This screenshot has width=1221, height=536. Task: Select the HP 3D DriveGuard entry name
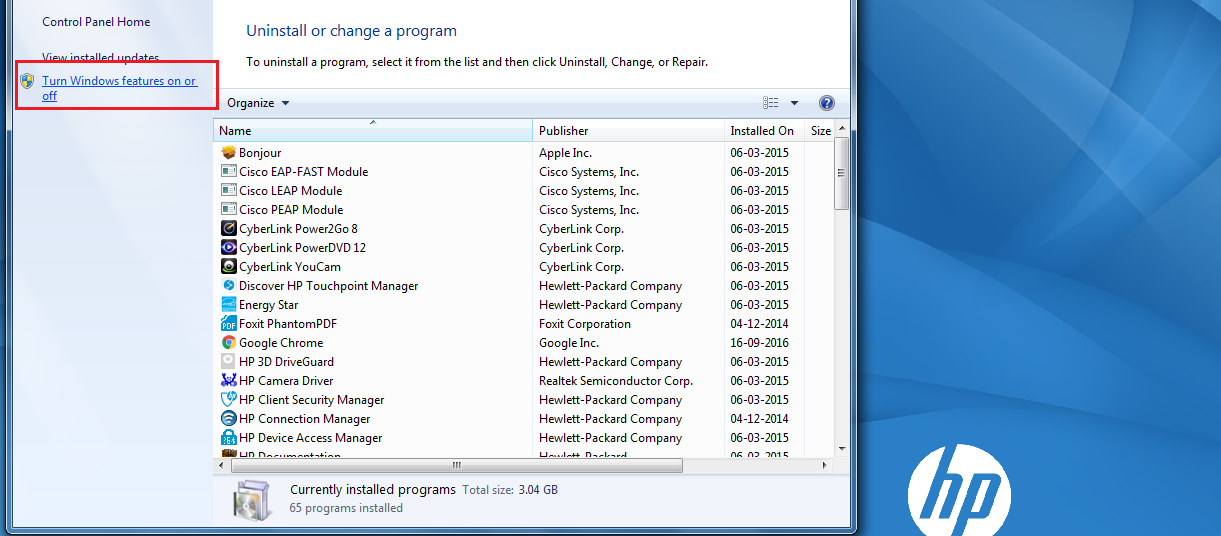(287, 362)
